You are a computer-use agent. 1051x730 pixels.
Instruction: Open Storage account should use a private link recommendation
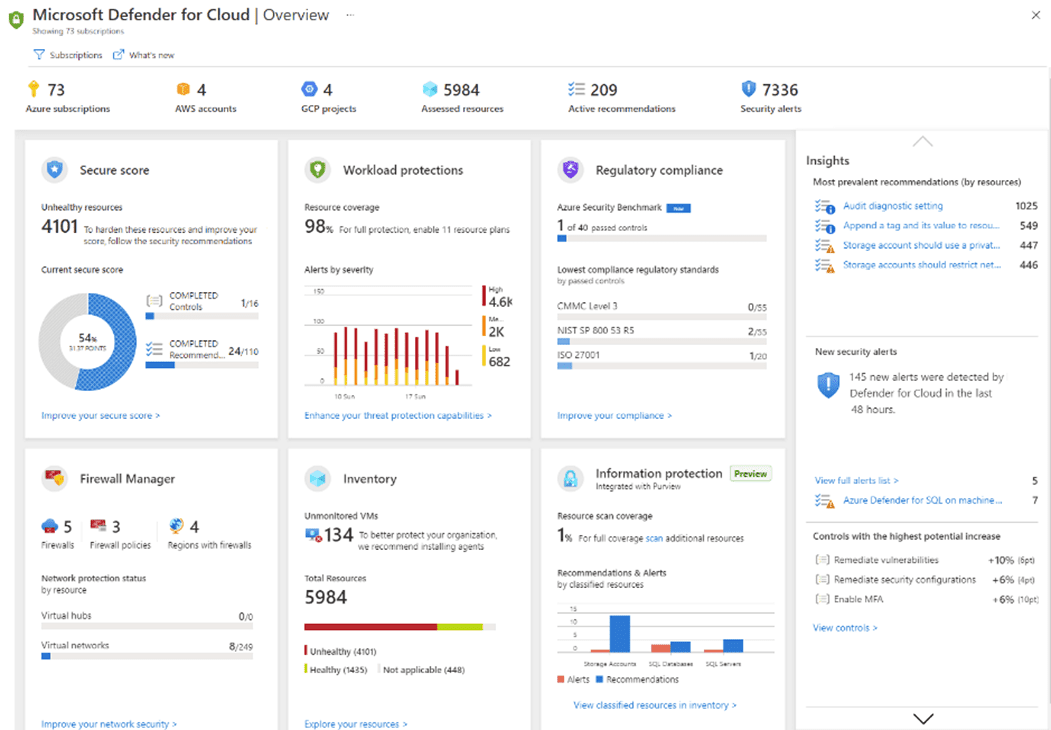(922, 245)
